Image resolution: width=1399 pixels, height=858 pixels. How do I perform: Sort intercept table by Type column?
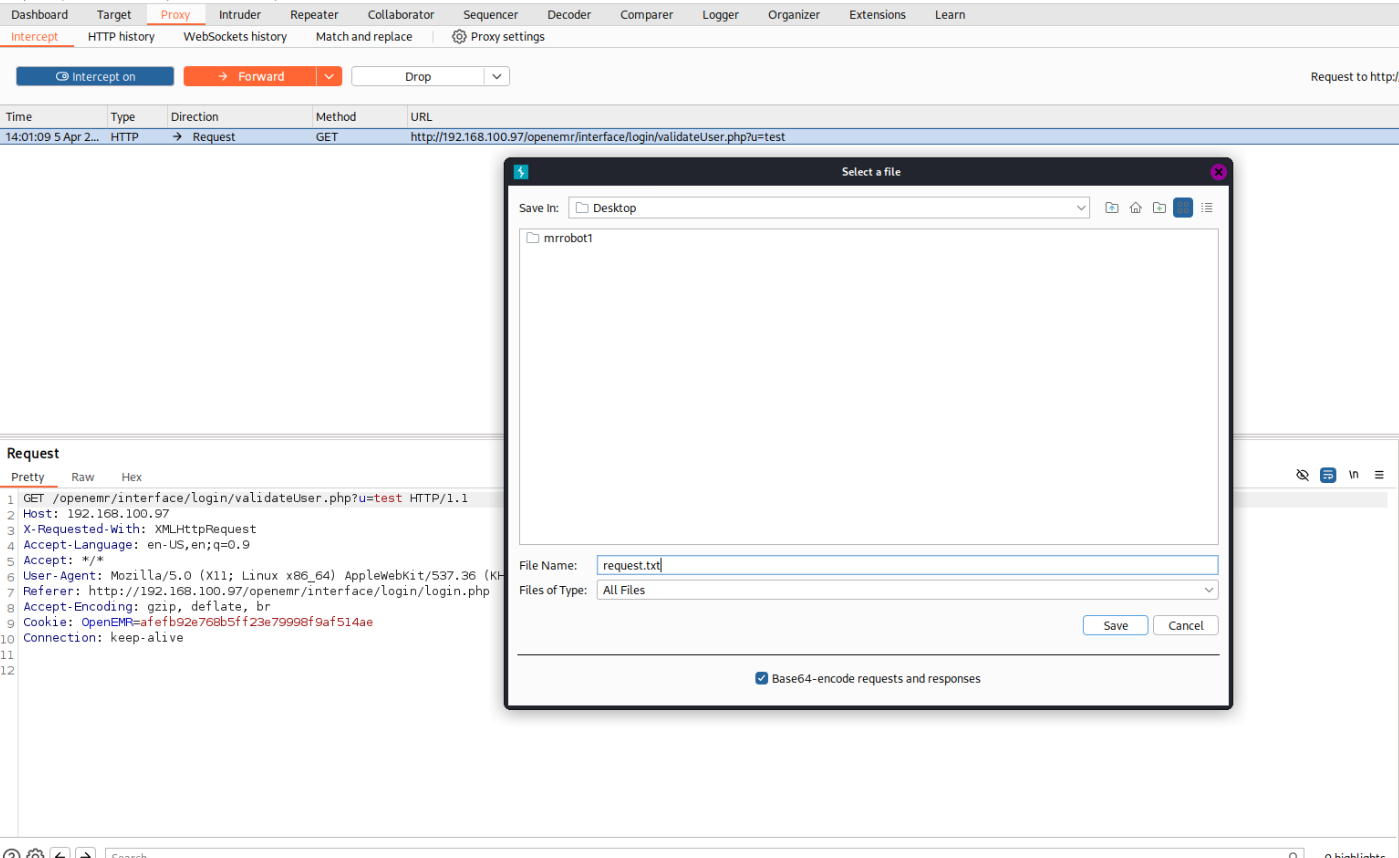(x=138, y=117)
